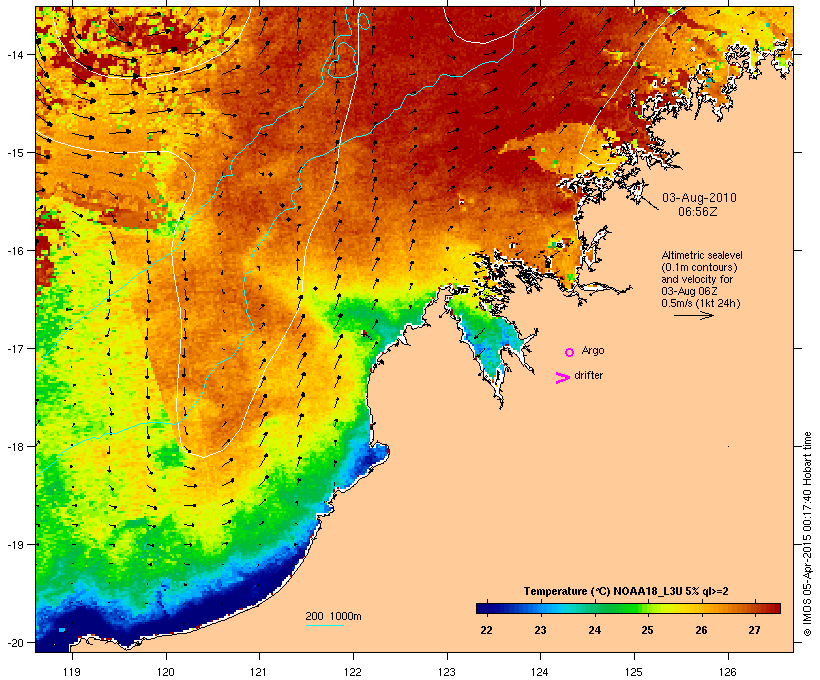The height and width of the screenshot is (680, 820).
Task: Click the '03-Aug-2010' date label
Action: click(699, 198)
